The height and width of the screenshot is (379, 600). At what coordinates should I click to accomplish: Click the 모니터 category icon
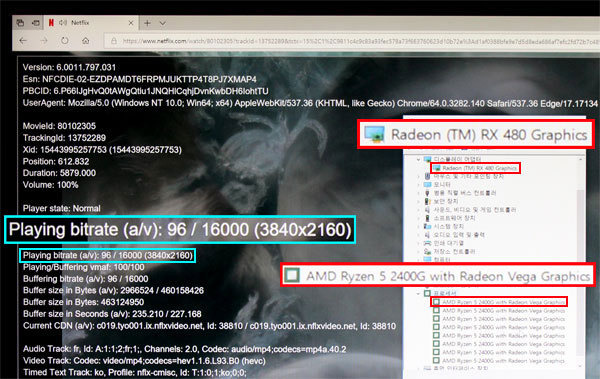(427, 185)
